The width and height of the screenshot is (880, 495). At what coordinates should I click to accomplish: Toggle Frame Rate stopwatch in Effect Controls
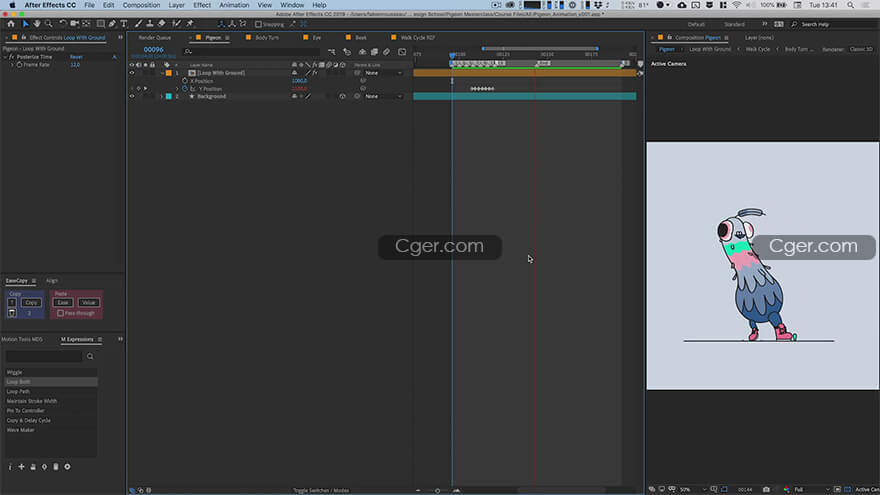(x=20, y=65)
